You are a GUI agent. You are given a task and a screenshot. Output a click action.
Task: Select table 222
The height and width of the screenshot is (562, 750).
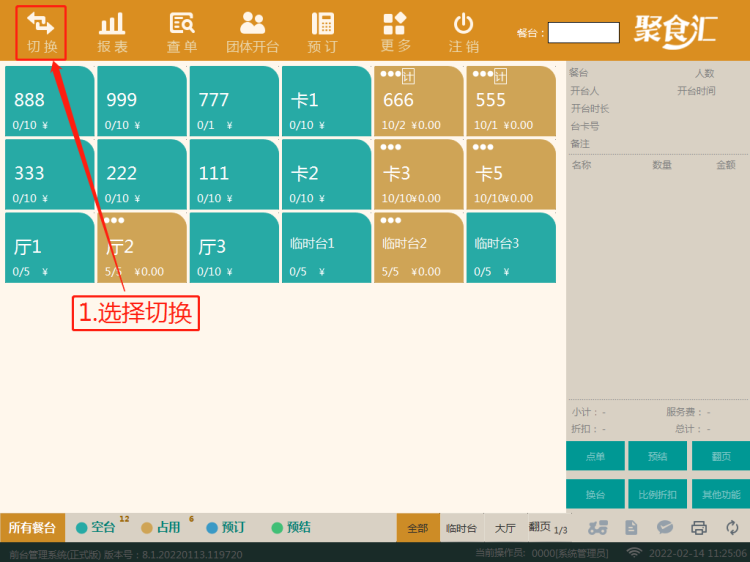142,174
